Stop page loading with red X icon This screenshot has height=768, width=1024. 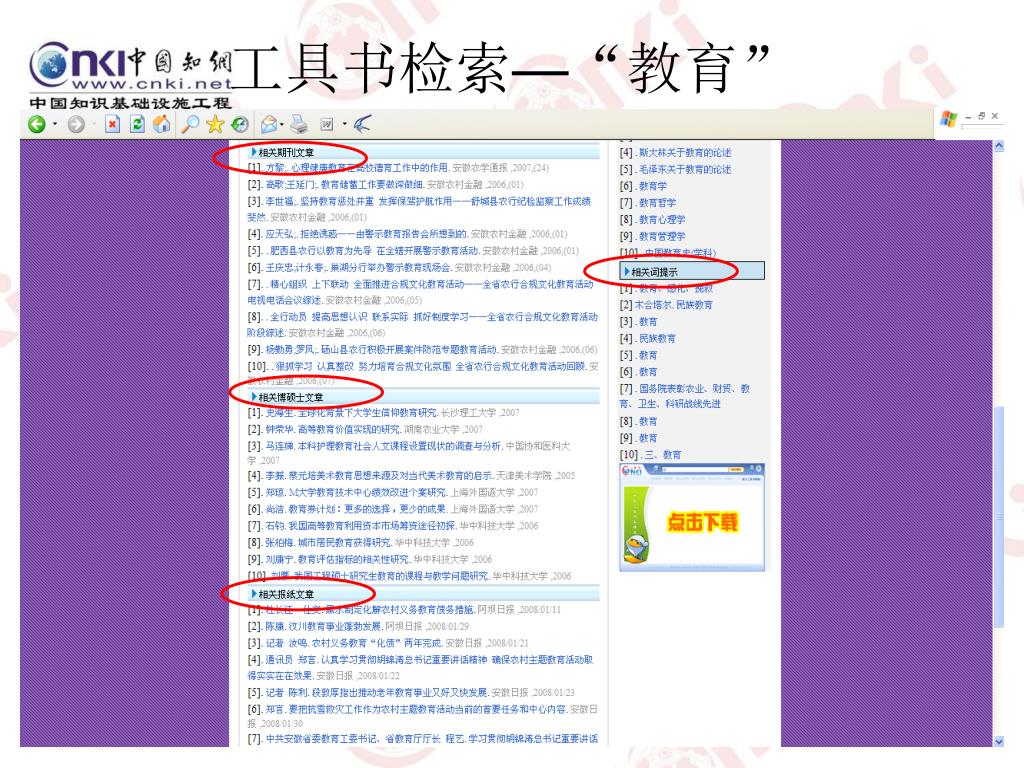(x=113, y=124)
